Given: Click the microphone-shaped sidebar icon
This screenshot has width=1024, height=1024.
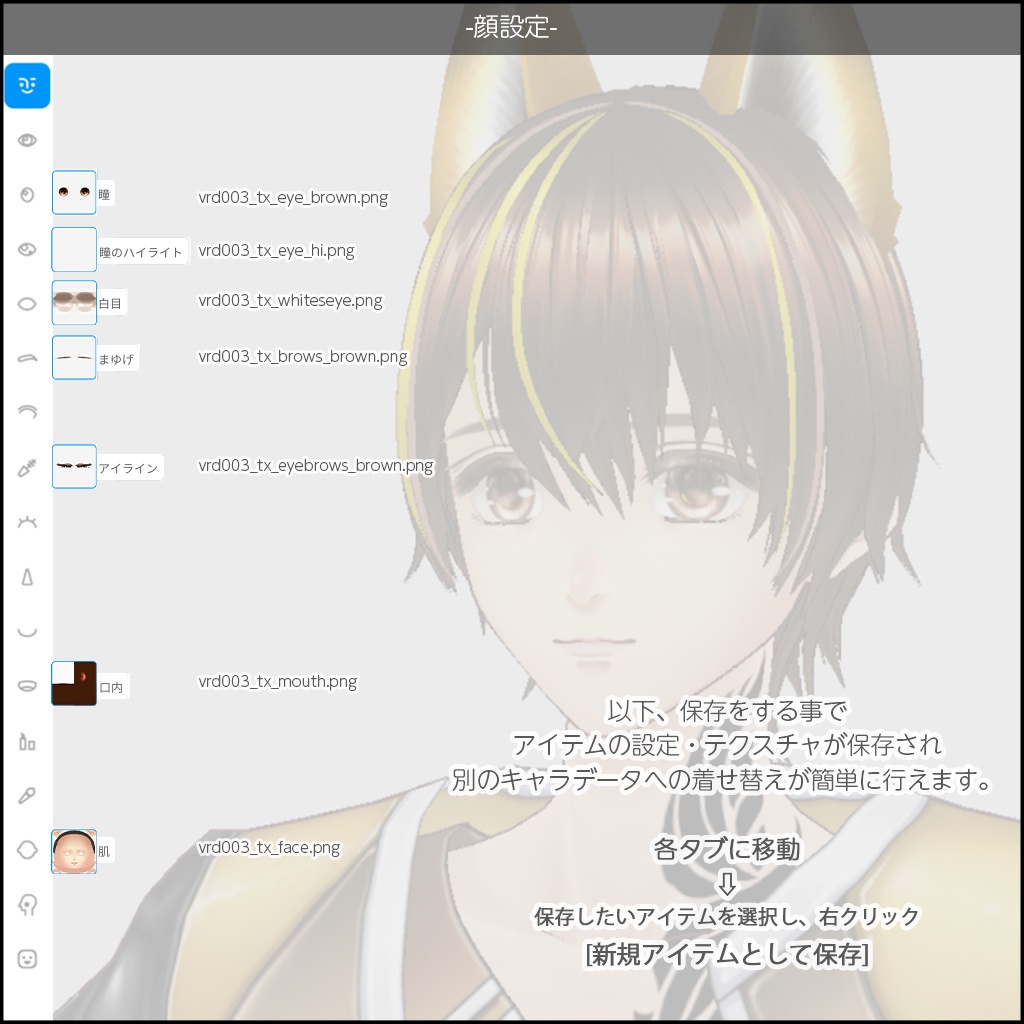Looking at the screenshot, I should click(x=27, y=795).
